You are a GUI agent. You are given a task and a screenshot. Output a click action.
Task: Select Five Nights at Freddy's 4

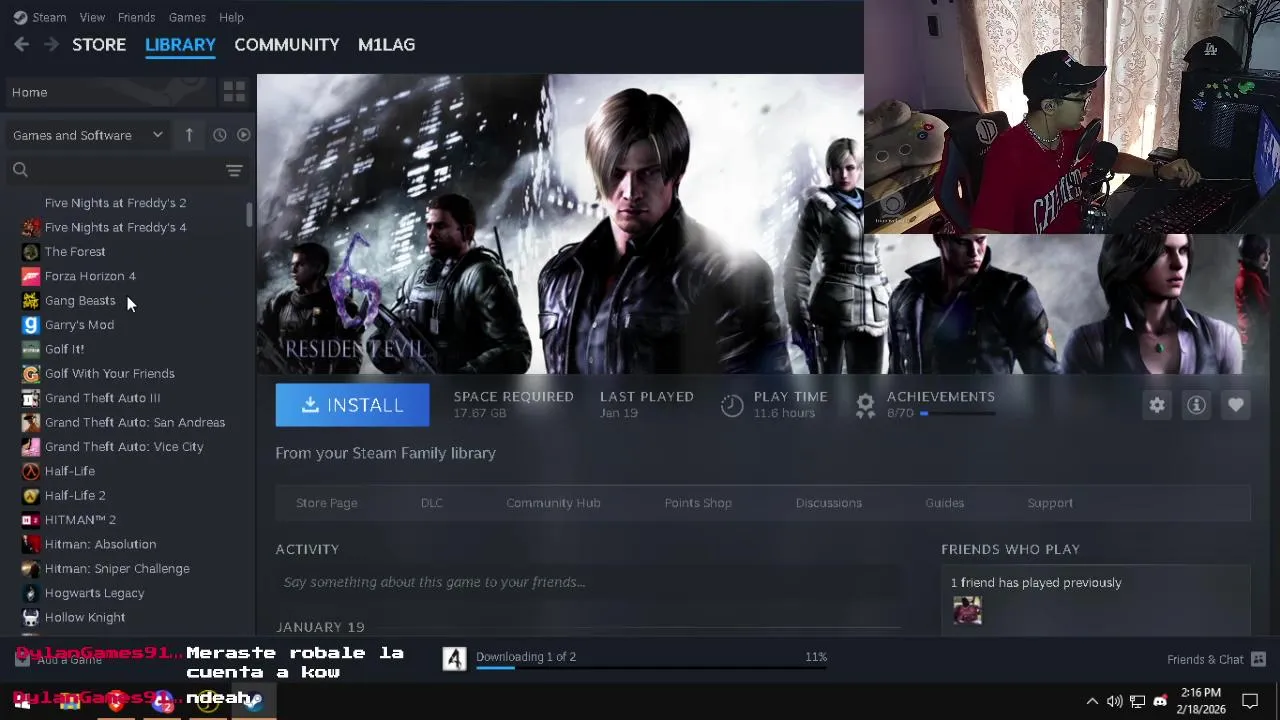click(115, 227)
